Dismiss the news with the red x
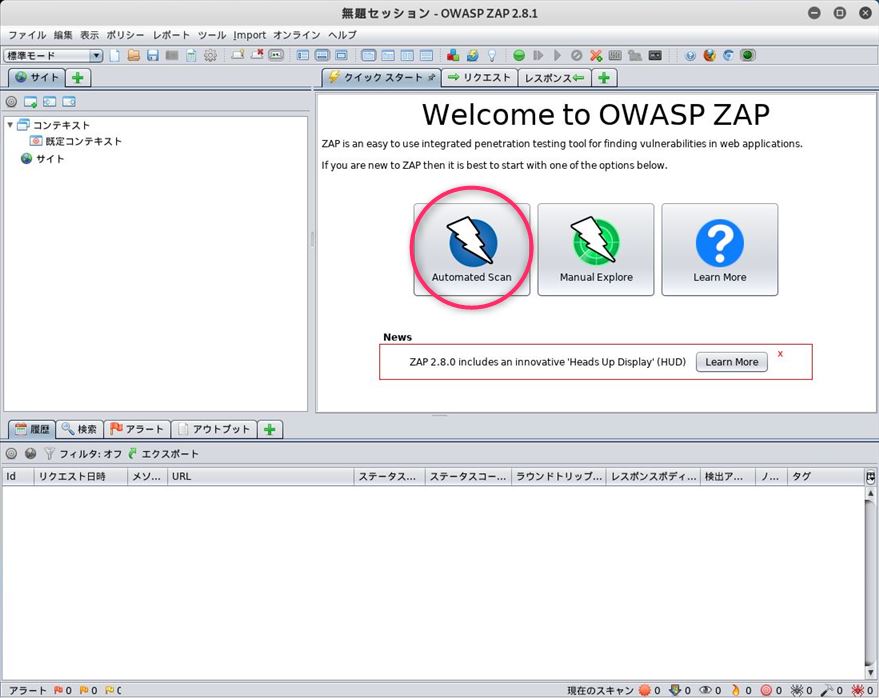The image size is (879, 698). pyautogui.click(x=780, y=354)
